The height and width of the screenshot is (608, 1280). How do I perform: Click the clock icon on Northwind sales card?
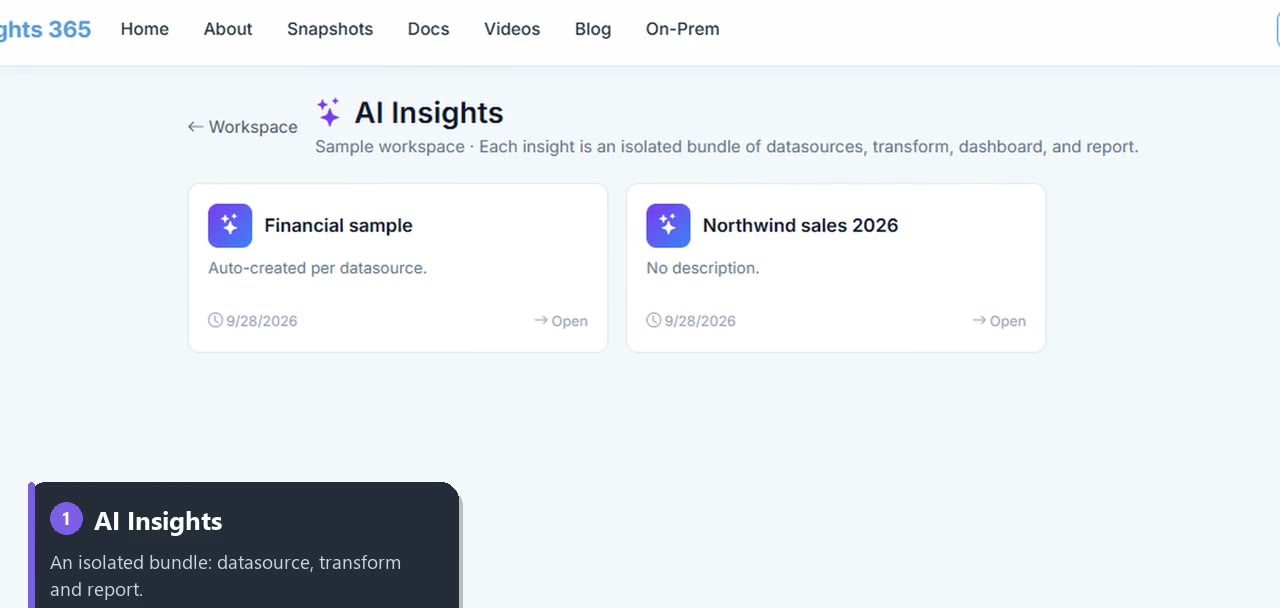[653, 320]
